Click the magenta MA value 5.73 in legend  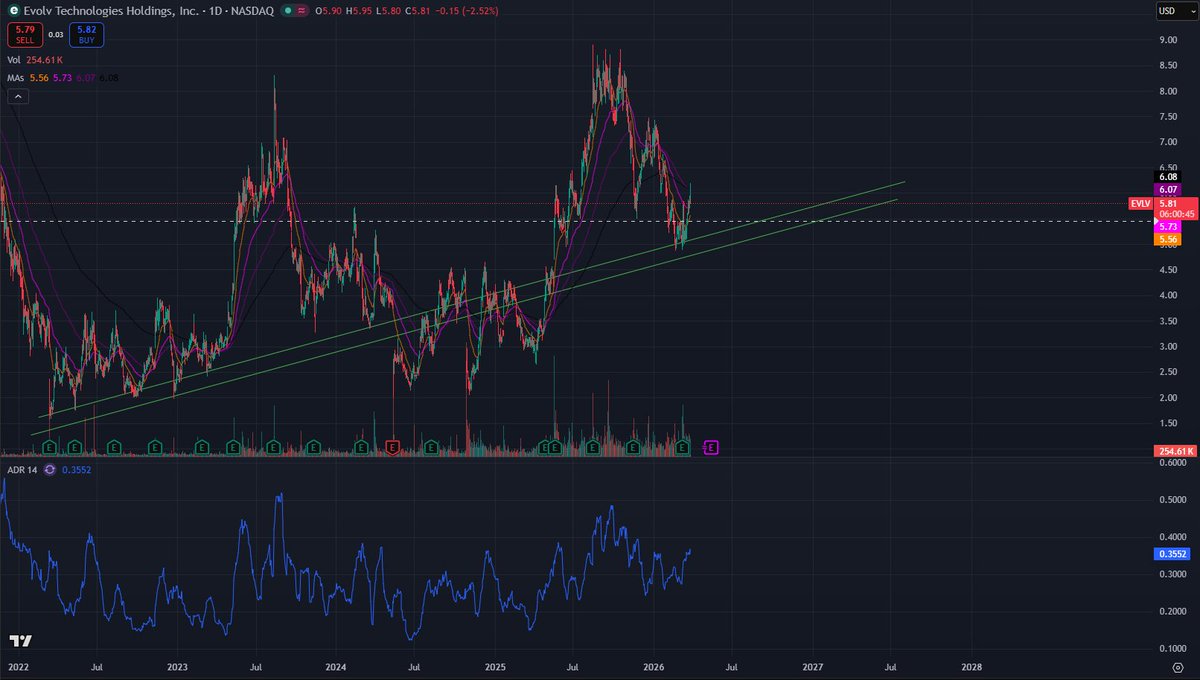61,78
